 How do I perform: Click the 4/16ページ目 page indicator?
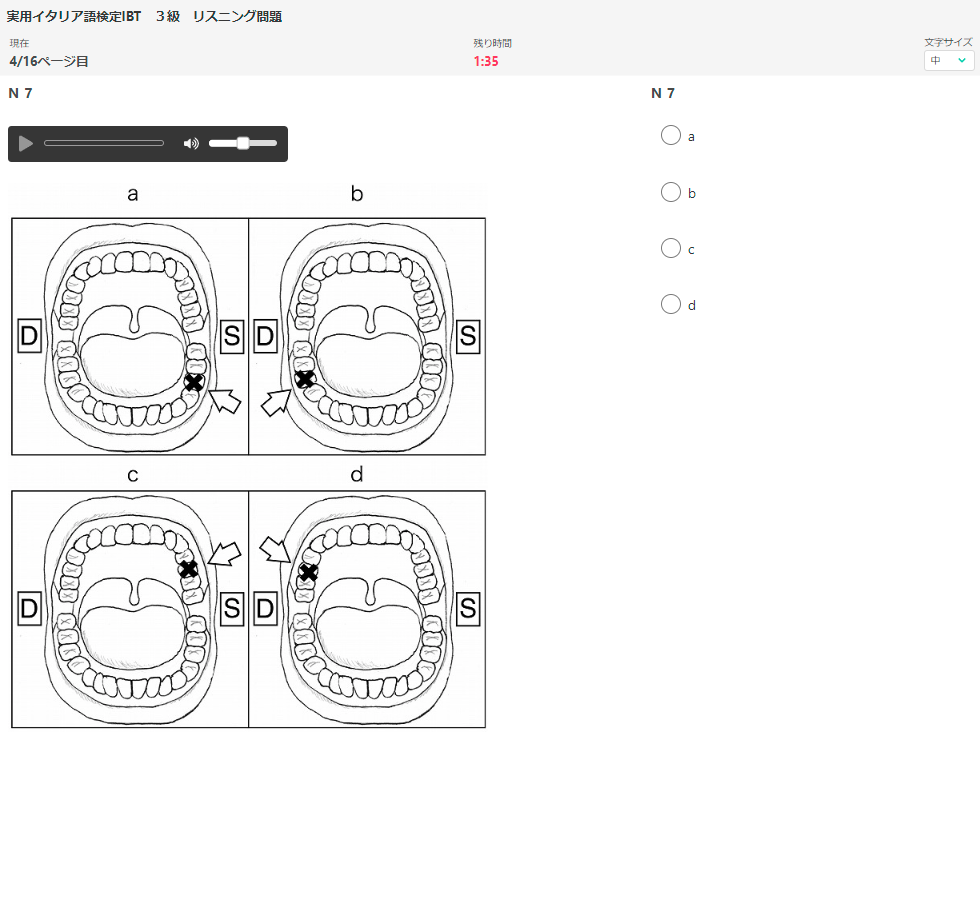49,61
